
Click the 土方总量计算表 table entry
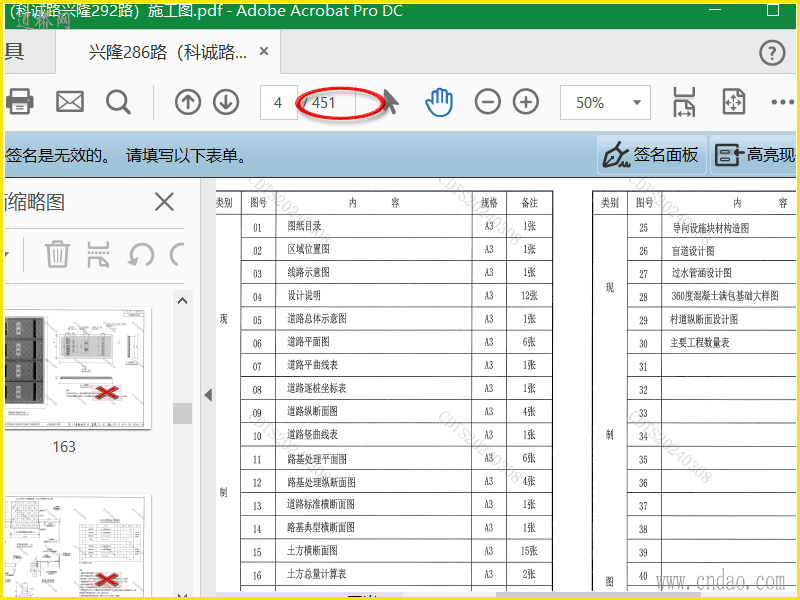316,574
